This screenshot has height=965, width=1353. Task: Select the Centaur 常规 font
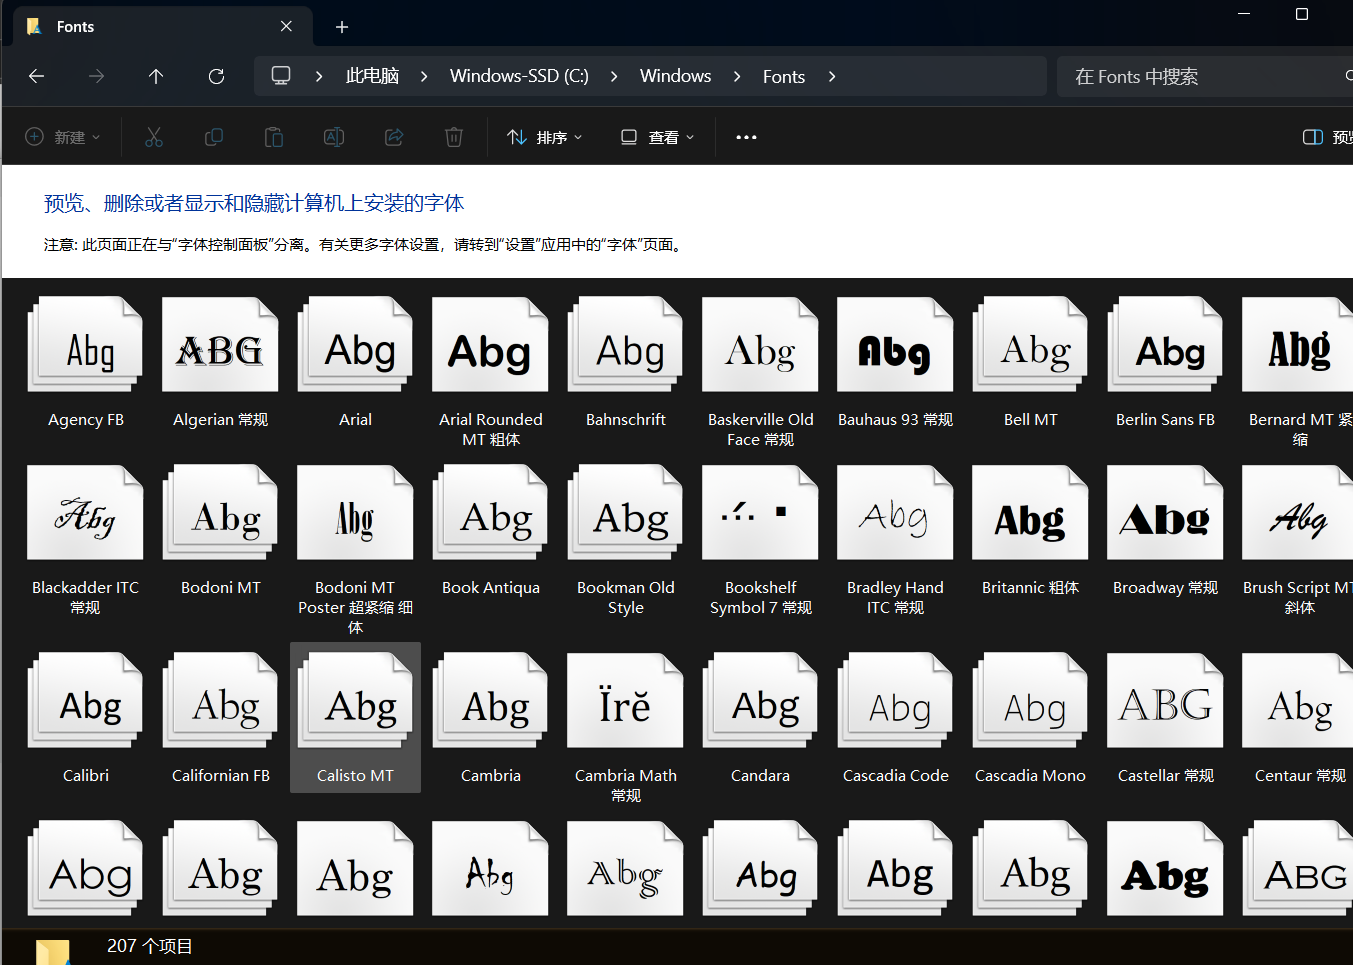[1299, 718]
